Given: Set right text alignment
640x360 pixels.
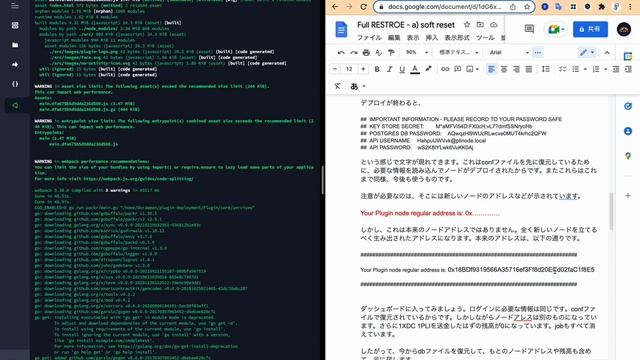Looking at the screenshot, I should point(516,69).
